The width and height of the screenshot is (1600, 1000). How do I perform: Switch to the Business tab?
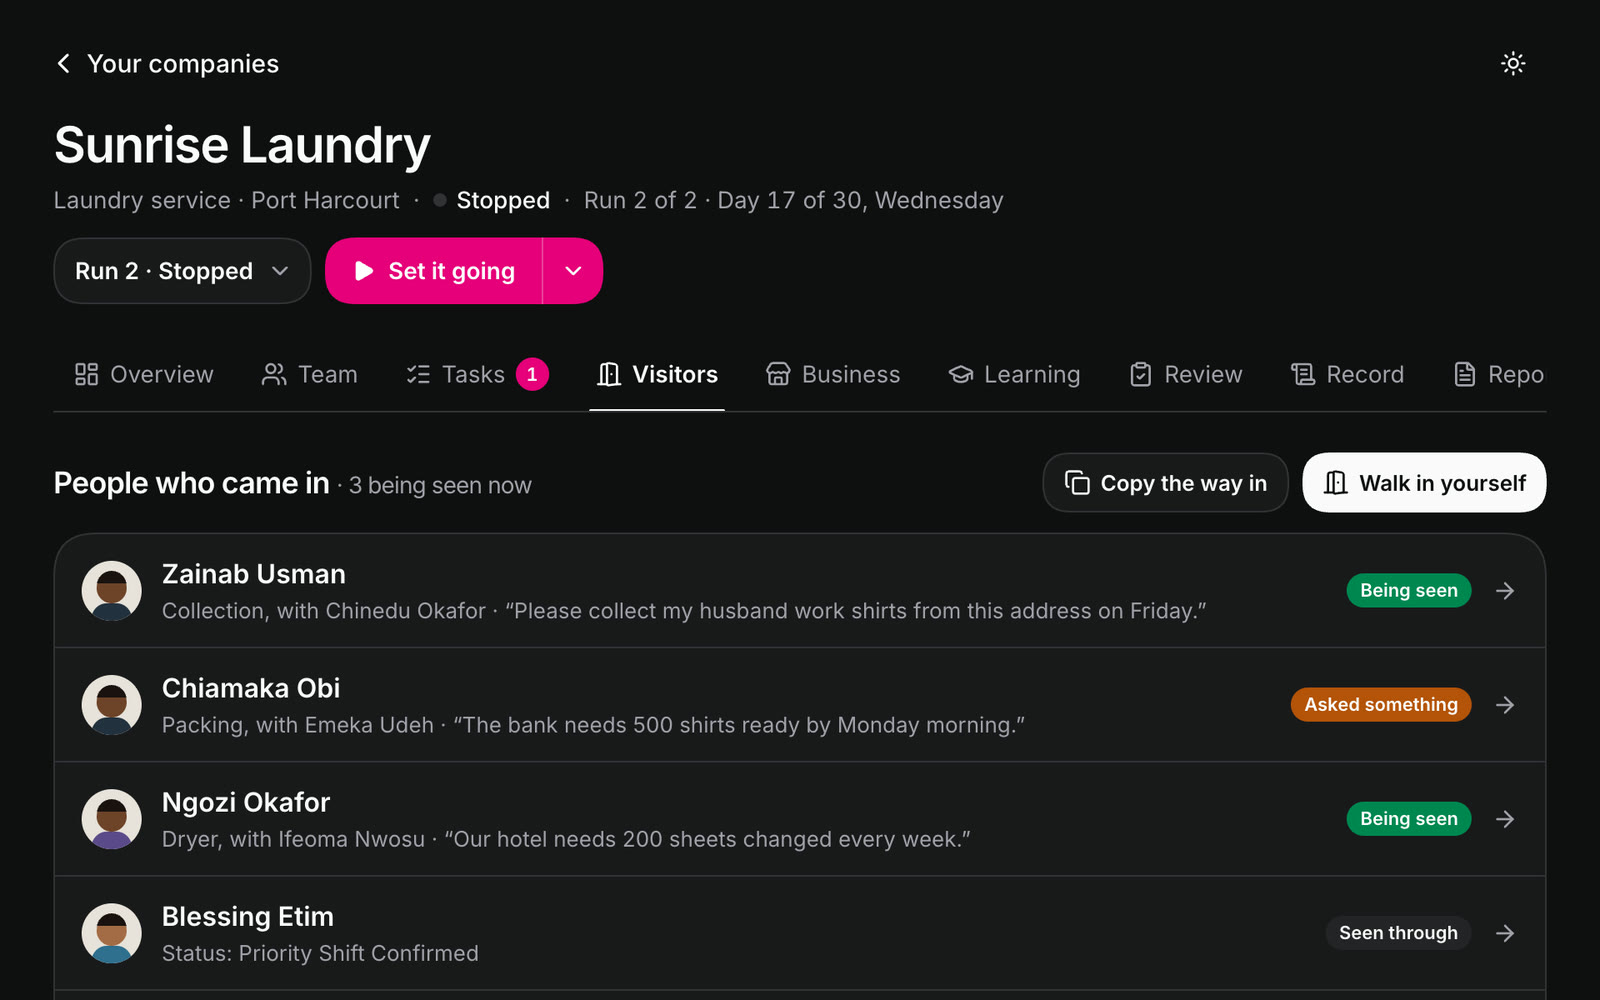pos(833,375)
